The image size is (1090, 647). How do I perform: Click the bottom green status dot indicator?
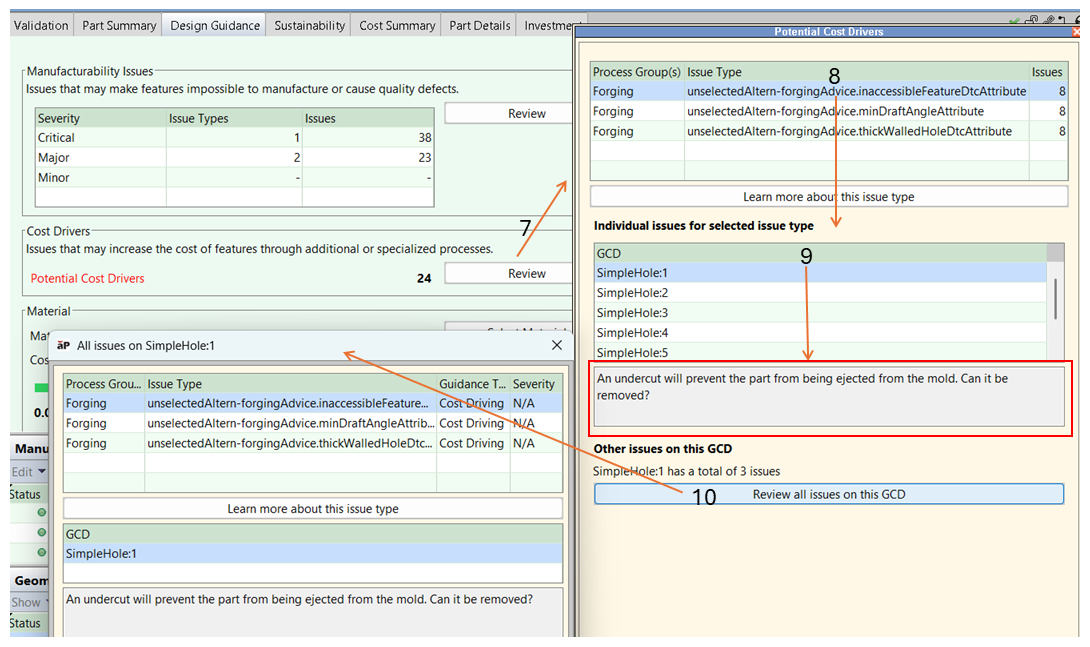42,552
